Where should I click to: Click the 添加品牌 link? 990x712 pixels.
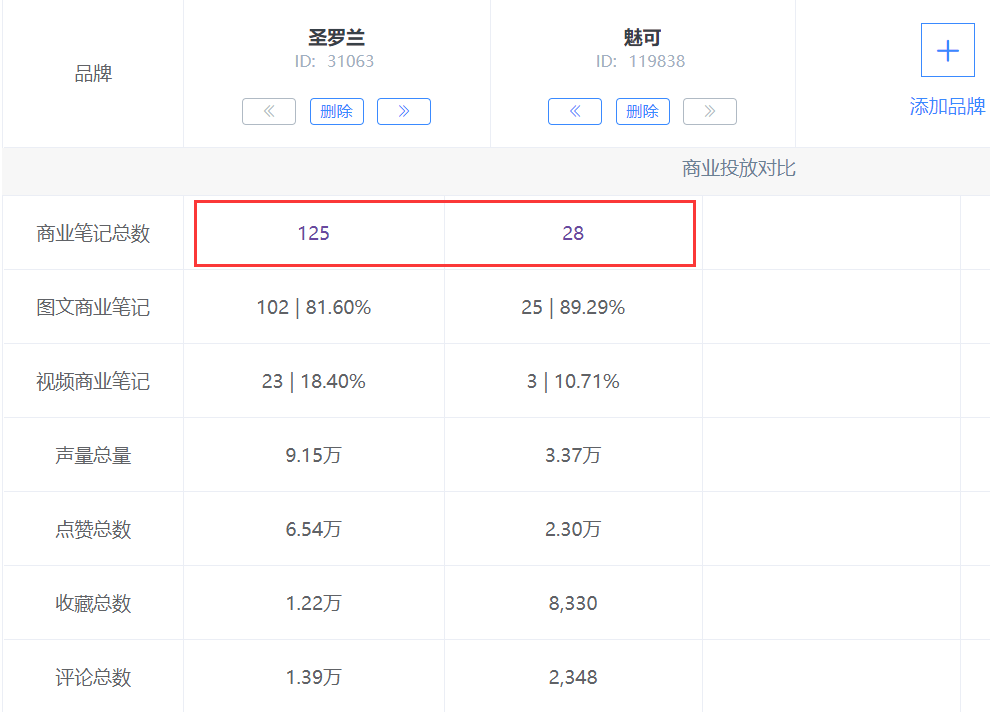tap(947, 106)
